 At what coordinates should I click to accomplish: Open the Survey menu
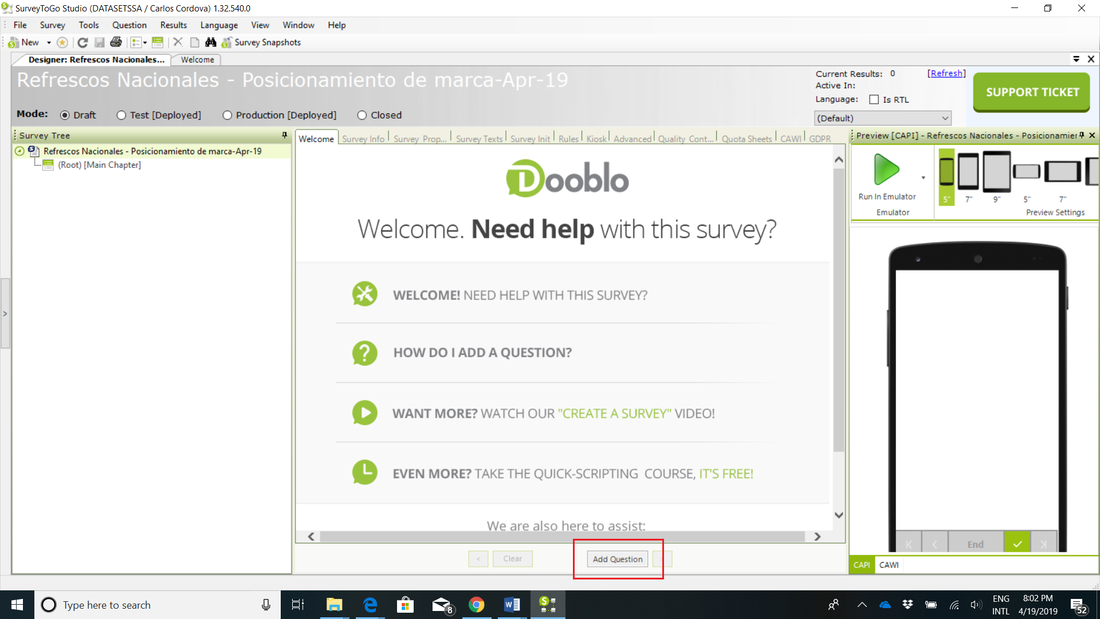[53, 25]
